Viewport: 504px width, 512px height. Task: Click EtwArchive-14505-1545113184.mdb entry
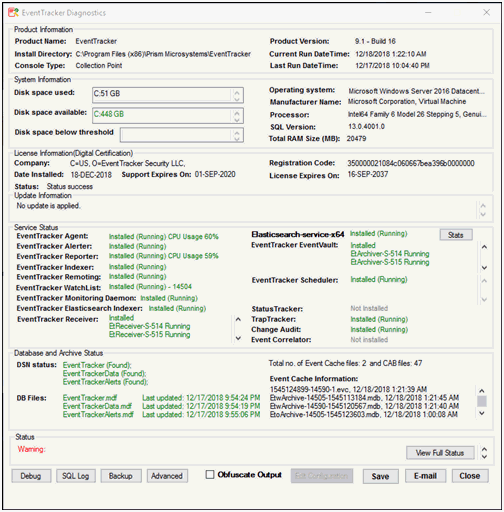tap(364, 398)
